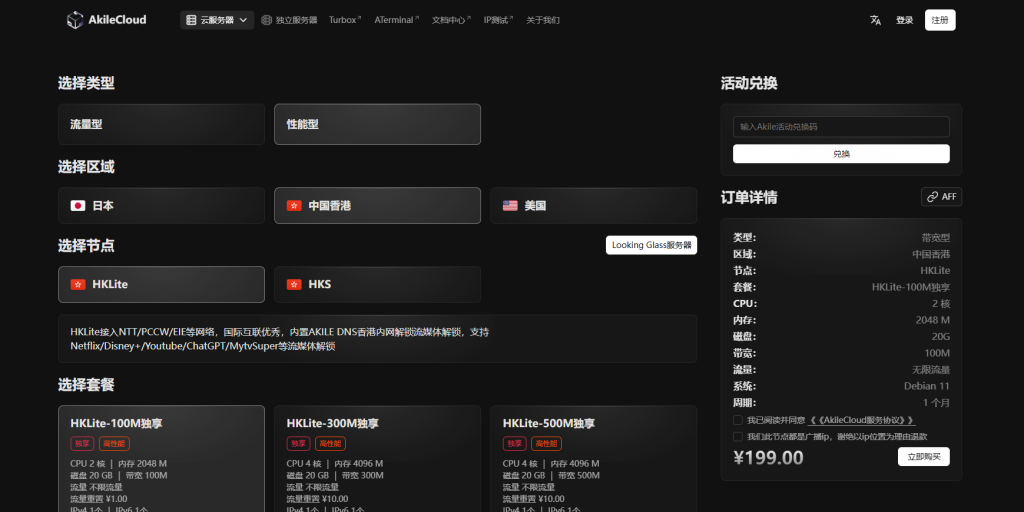Focus the Akile活动兑换码 input field
The width and height of the screenshot is (1024, 512).
point(841,127)
